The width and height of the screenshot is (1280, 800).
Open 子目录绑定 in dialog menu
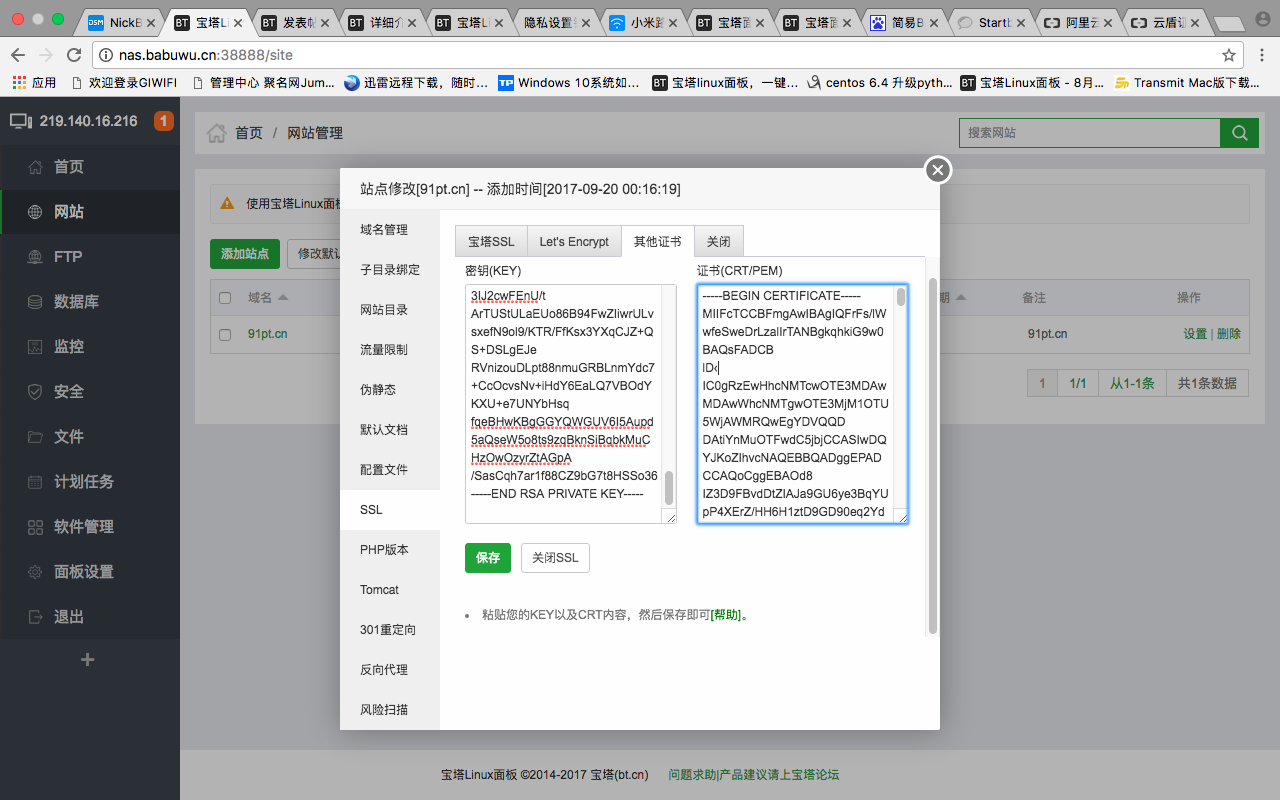pyautogui.click(x=390, y=270)
